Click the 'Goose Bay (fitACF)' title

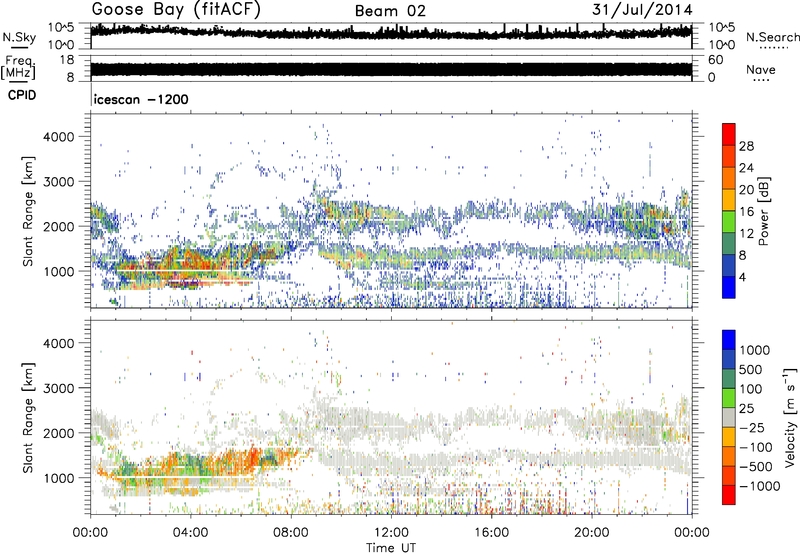(x=176, y=9)
